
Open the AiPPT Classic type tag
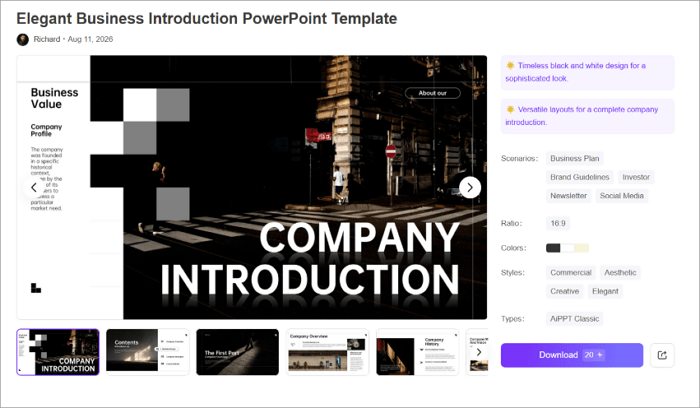574,319
